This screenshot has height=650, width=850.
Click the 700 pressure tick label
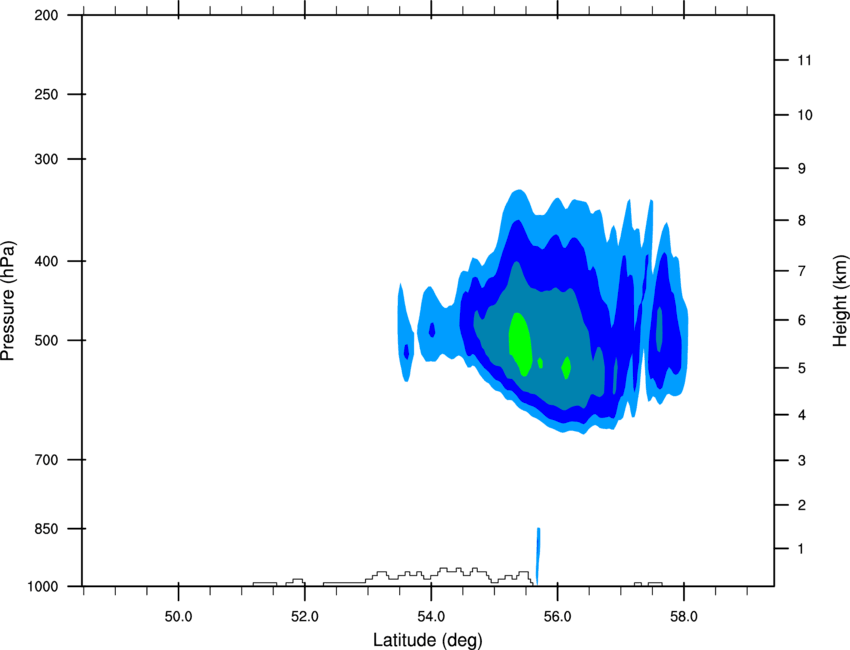tap(47, 460)
